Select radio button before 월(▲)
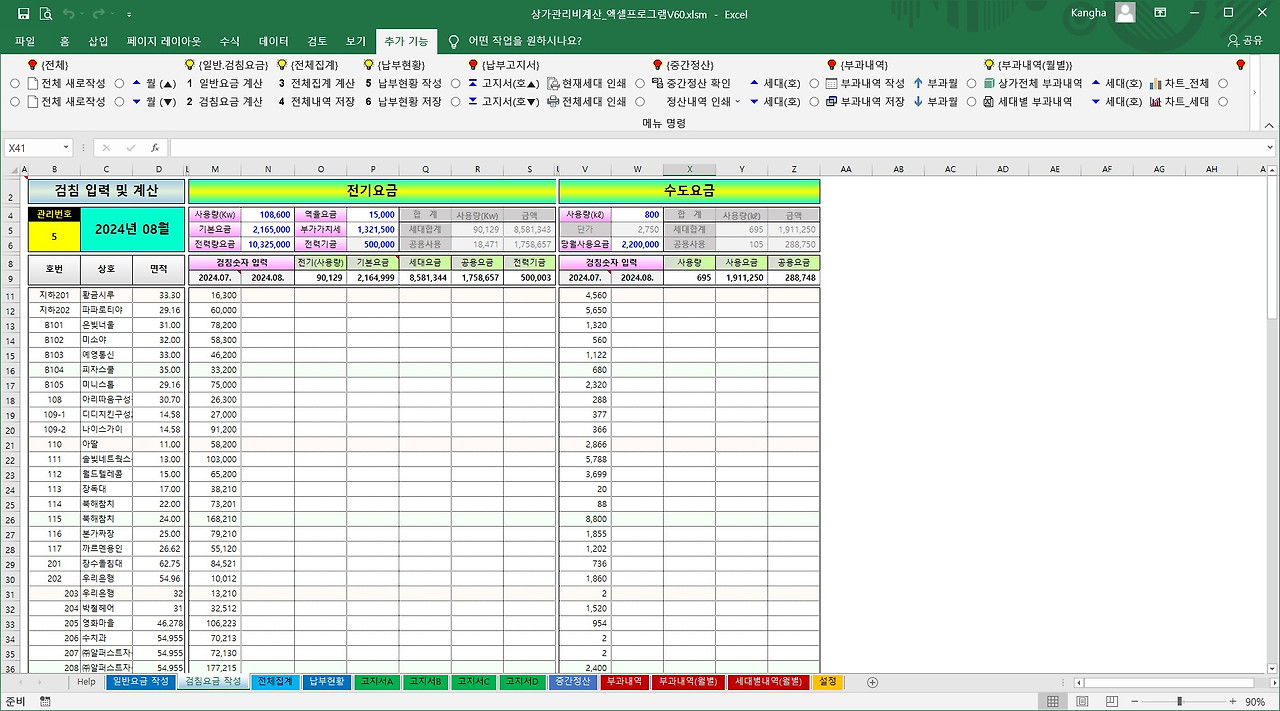The image size is (1280, 711). coord(119,83)
